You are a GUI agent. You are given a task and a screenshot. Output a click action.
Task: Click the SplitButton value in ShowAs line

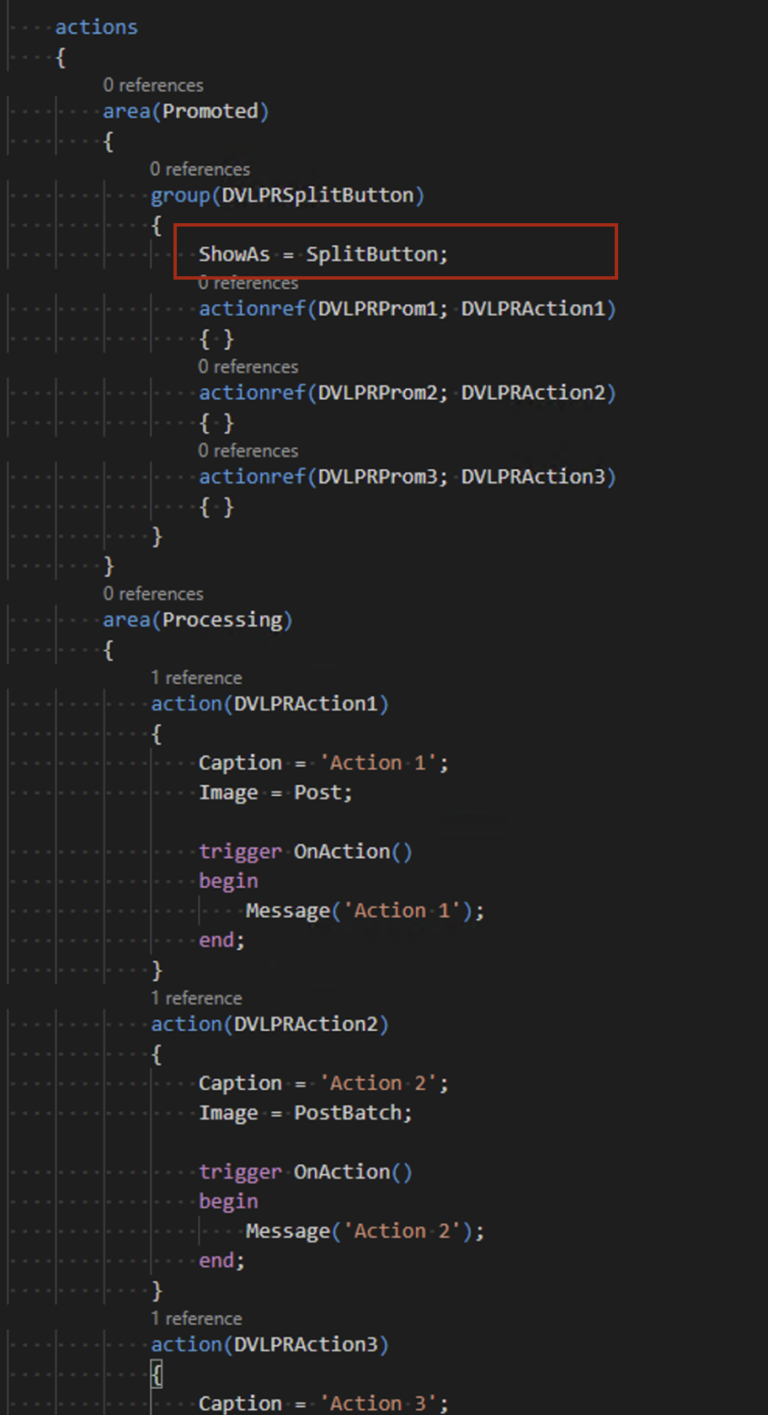point(374,255)
